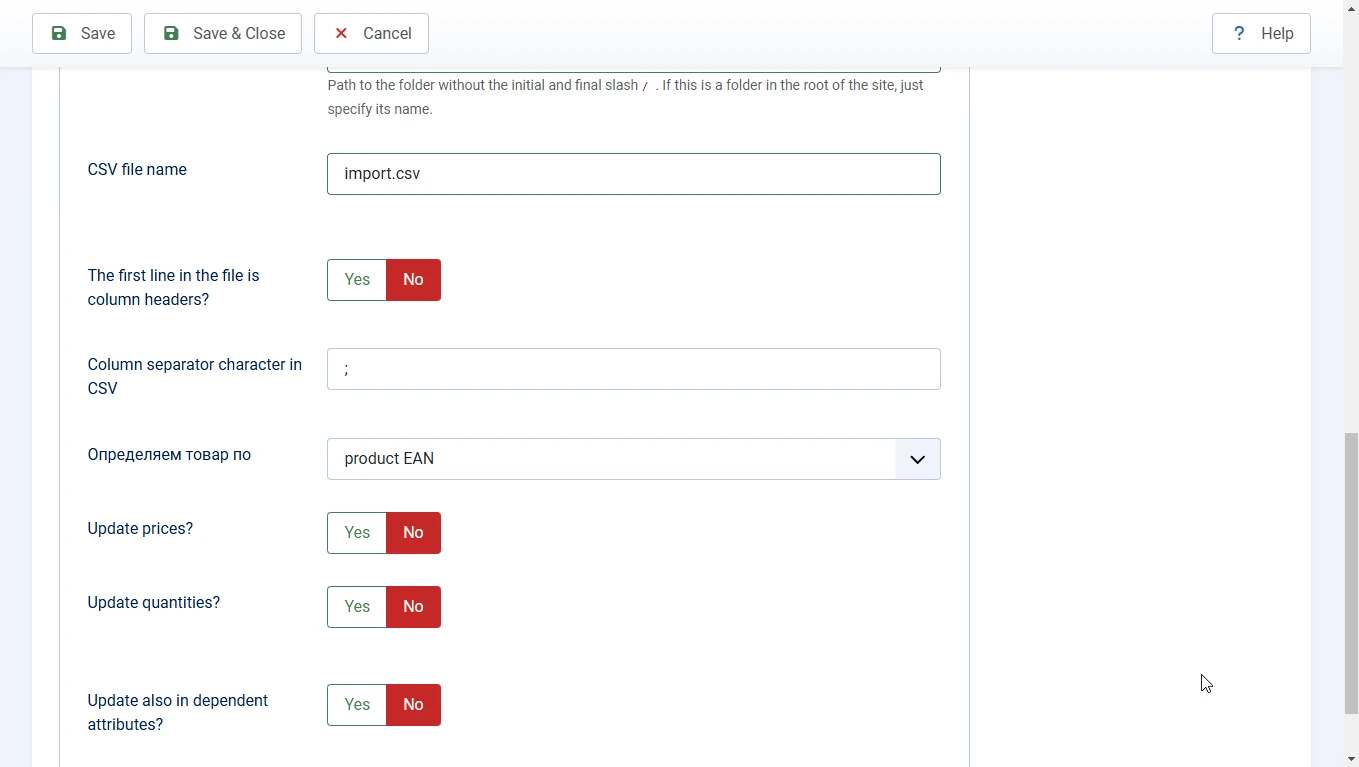Enable Update prices by choosing Yes
The height and width of the screenshot is (767, 1359).
357,533
